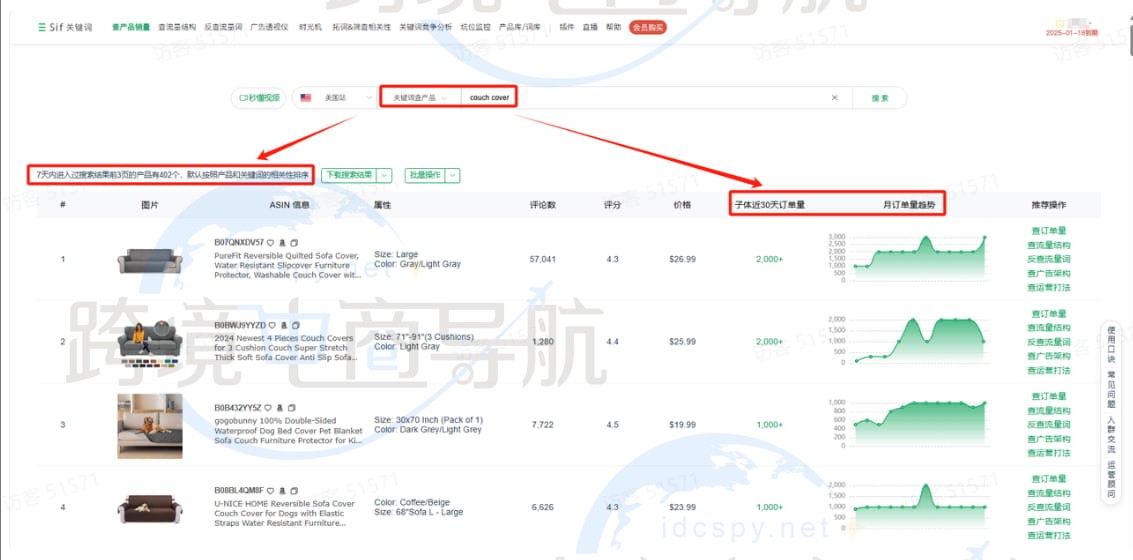Click the green 搜索 button
The image size is (1133, 560).
tap(880, 98)
